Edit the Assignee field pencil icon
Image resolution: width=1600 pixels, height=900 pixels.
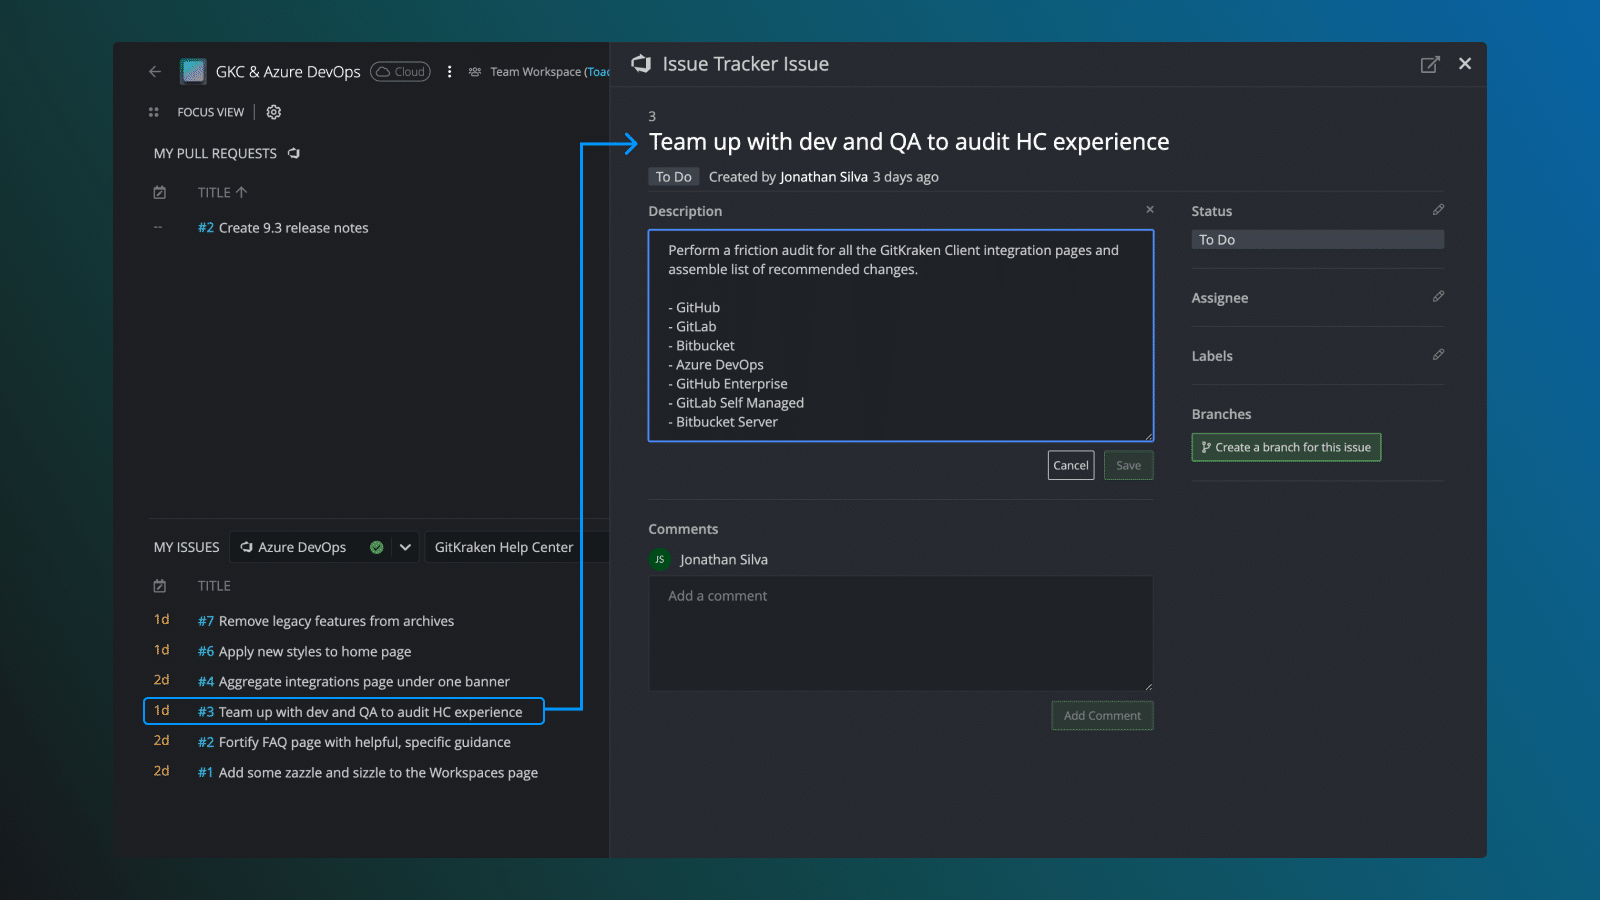(1438, 297)
